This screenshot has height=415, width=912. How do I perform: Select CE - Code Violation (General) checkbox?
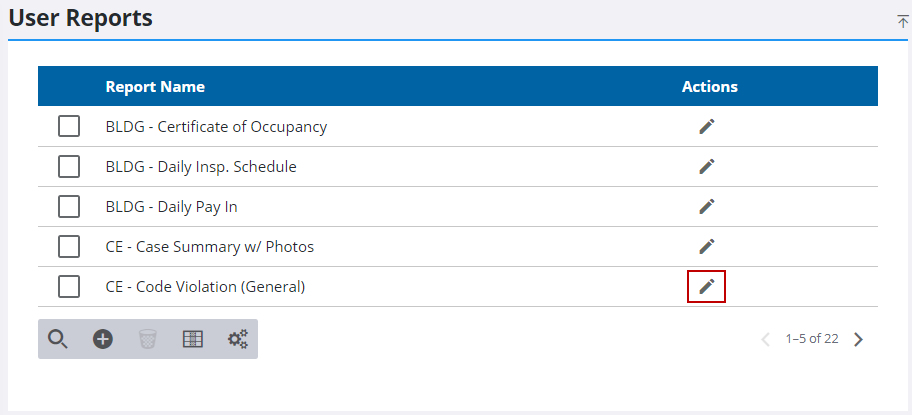tap(69, 287)
